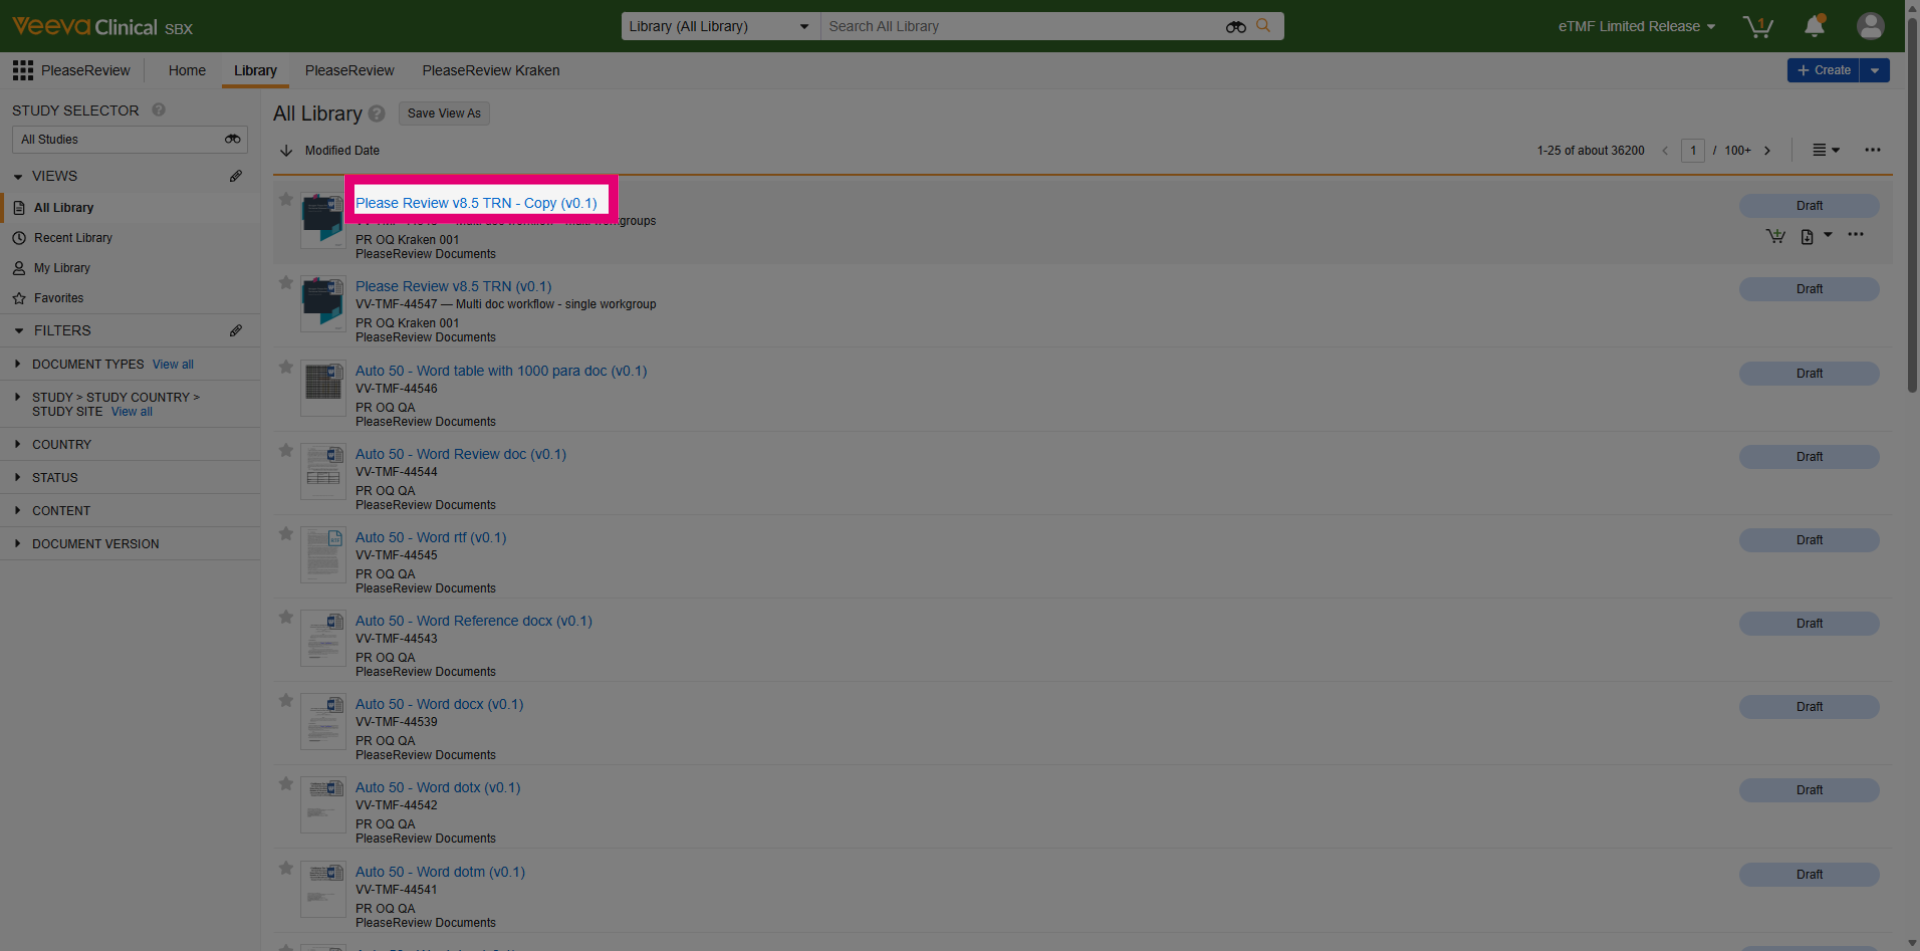Click help icon next to Study Selector
Viewport: 1920px width, 951px height.
[158, 110]
